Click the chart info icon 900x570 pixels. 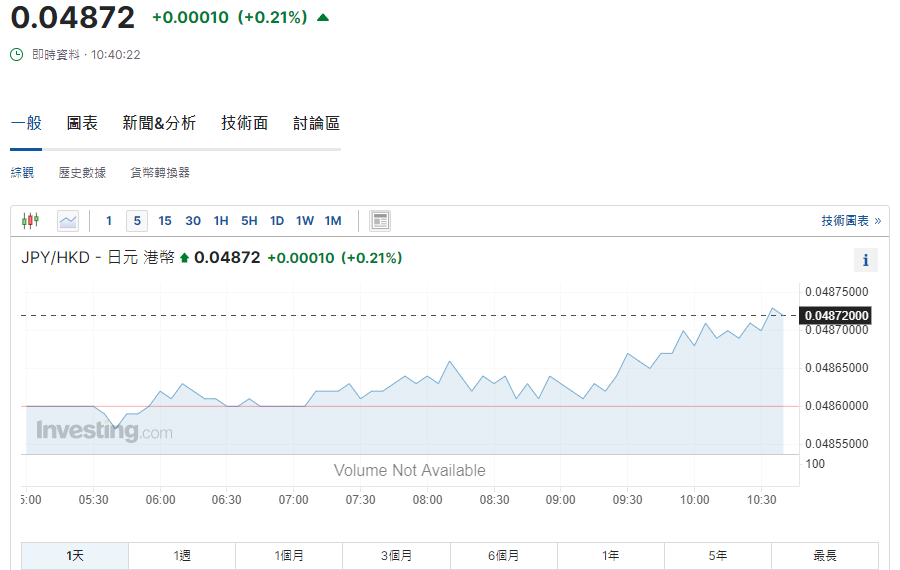865,260
